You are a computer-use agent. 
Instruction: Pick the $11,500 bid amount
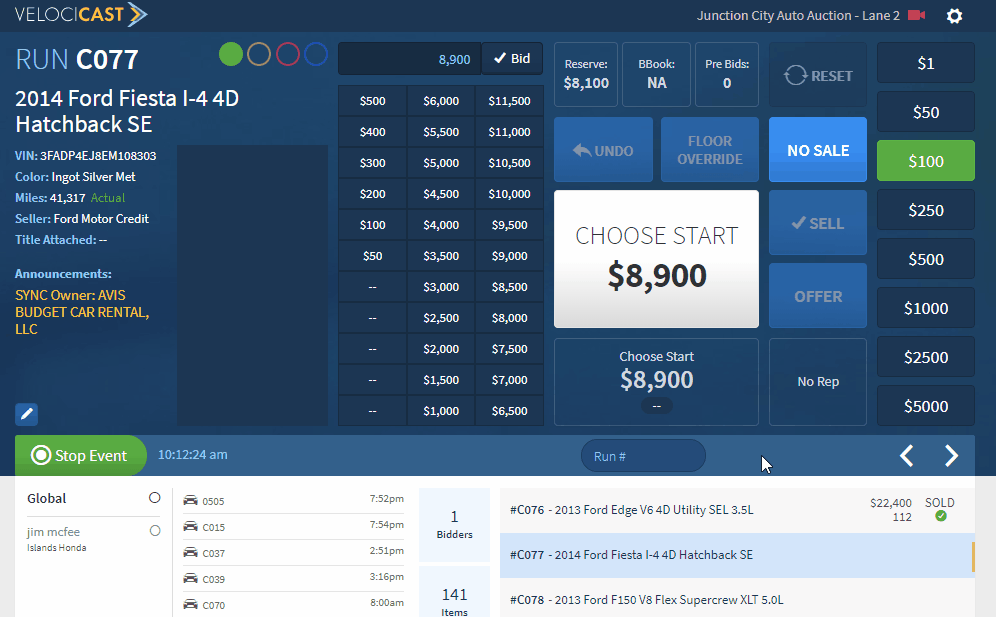509,100
